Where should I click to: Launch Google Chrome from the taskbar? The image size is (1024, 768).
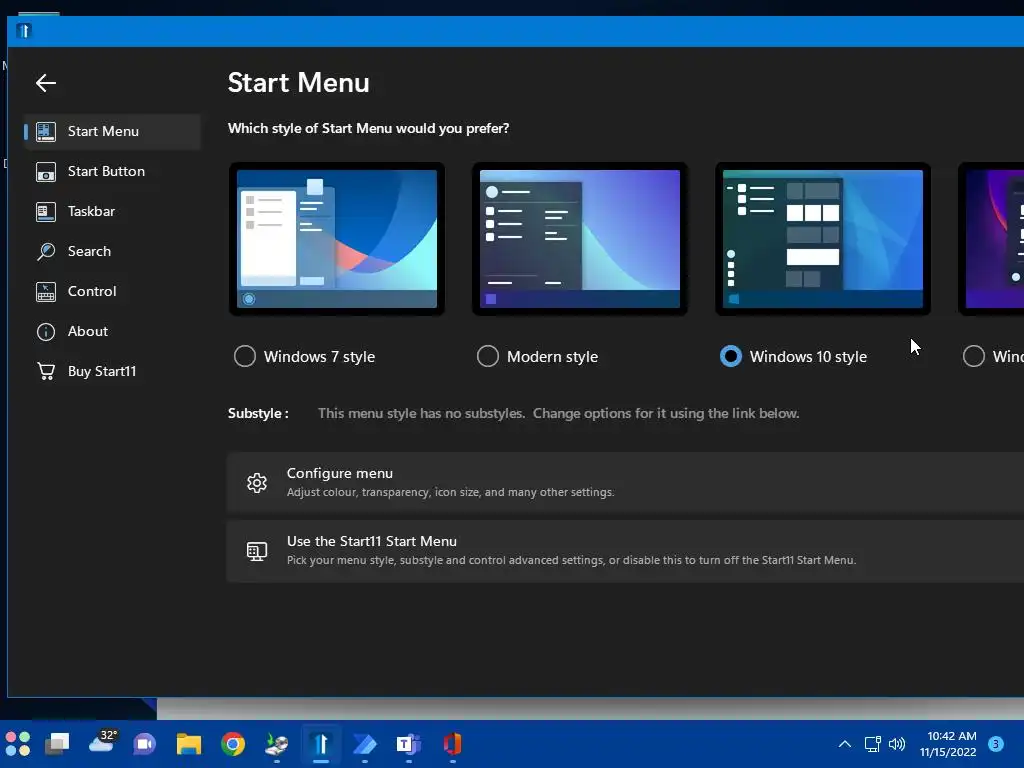click(x=233, y=744)
